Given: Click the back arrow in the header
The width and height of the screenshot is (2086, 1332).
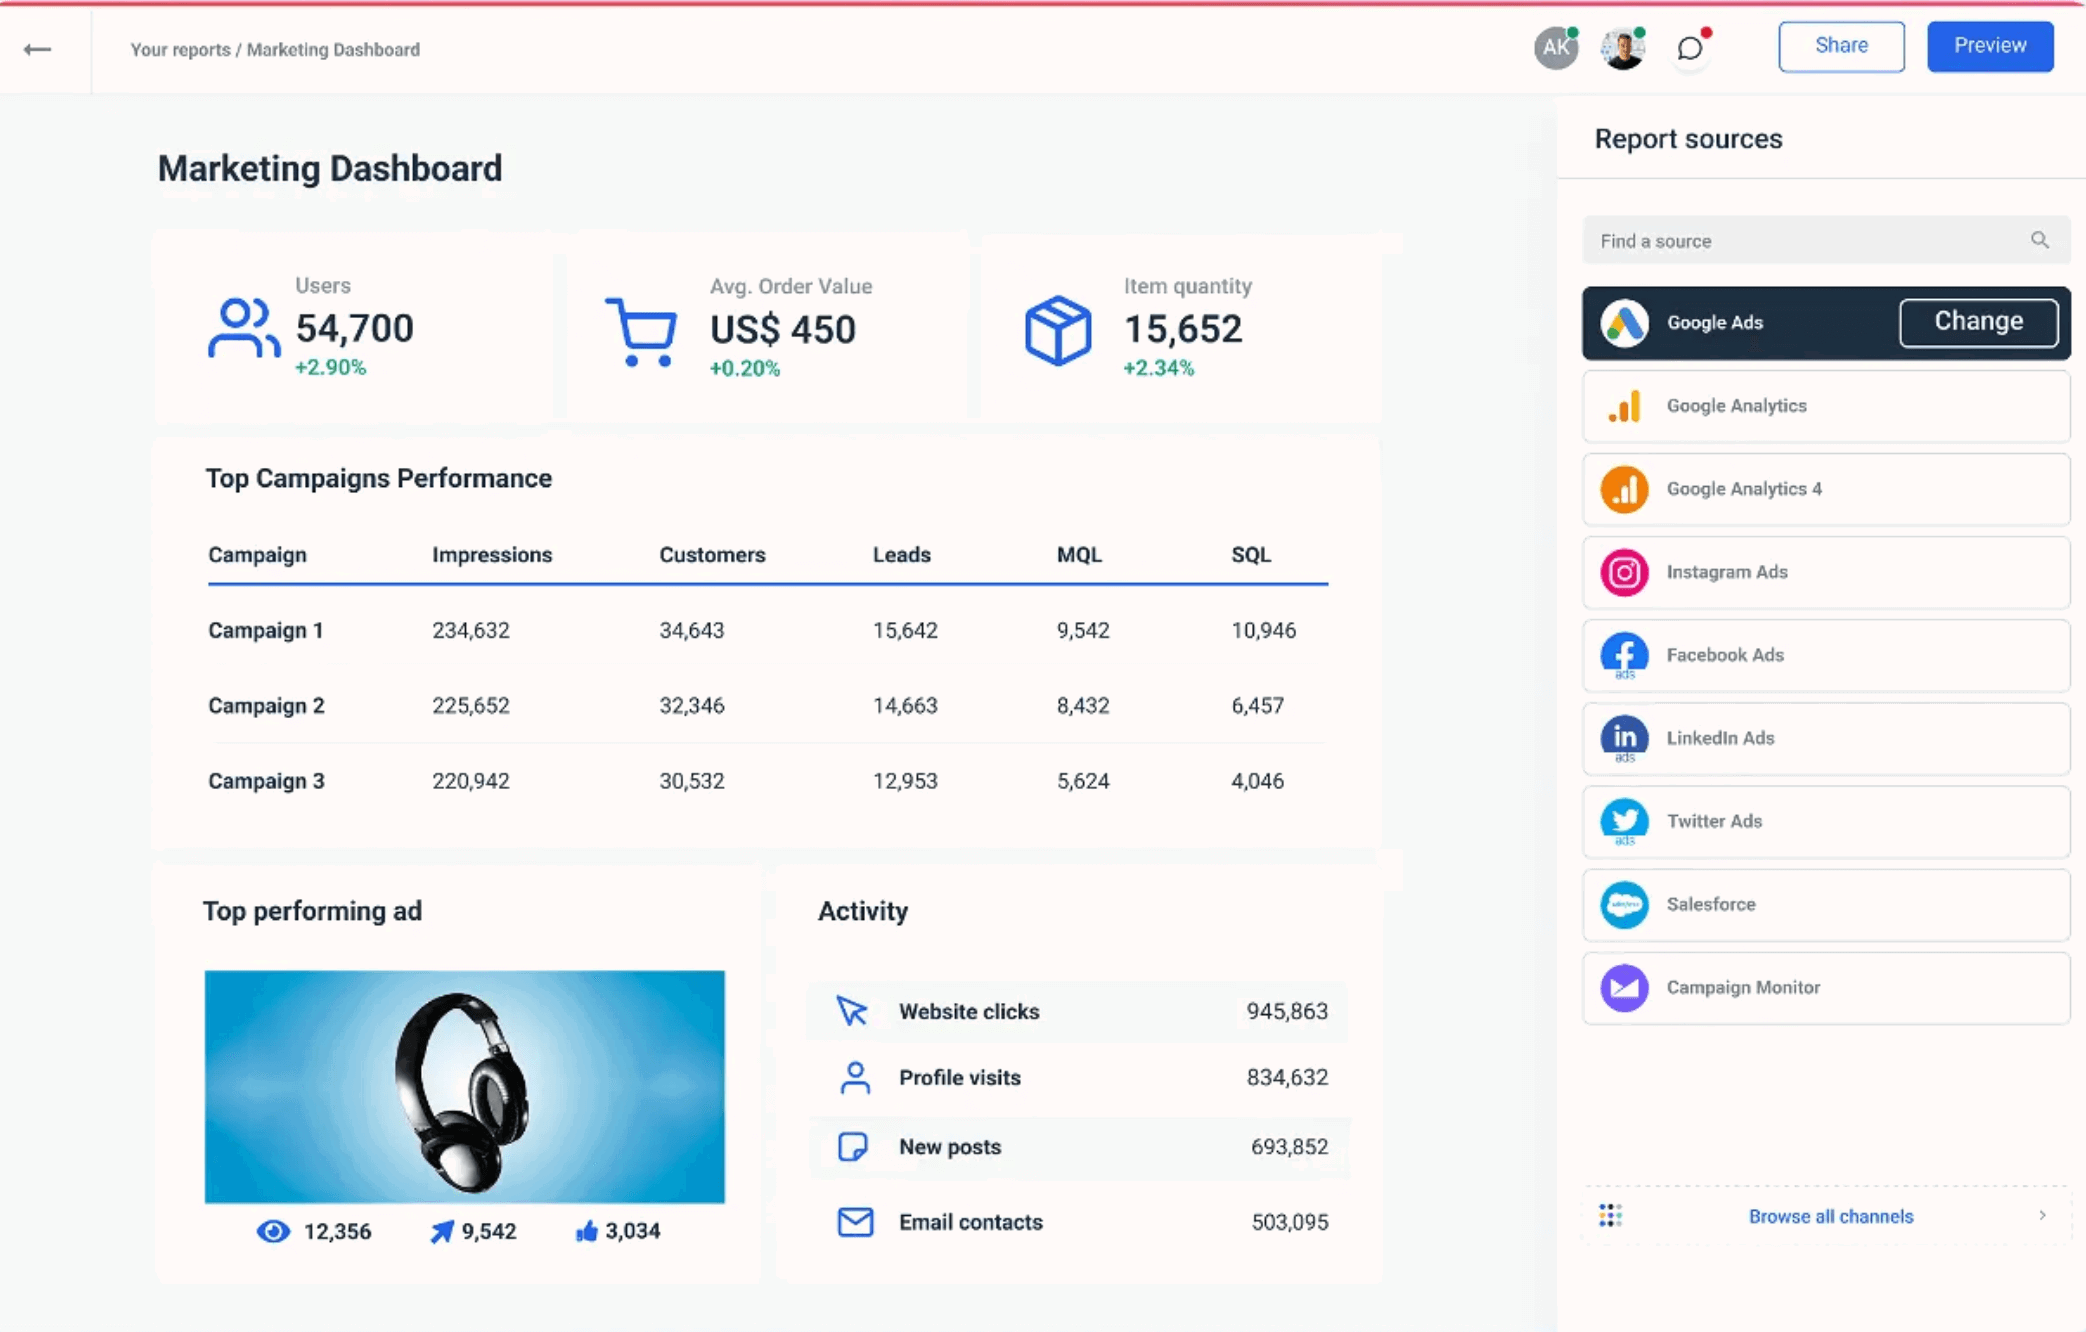Looking at the screenshot, I should pos(38,48).
